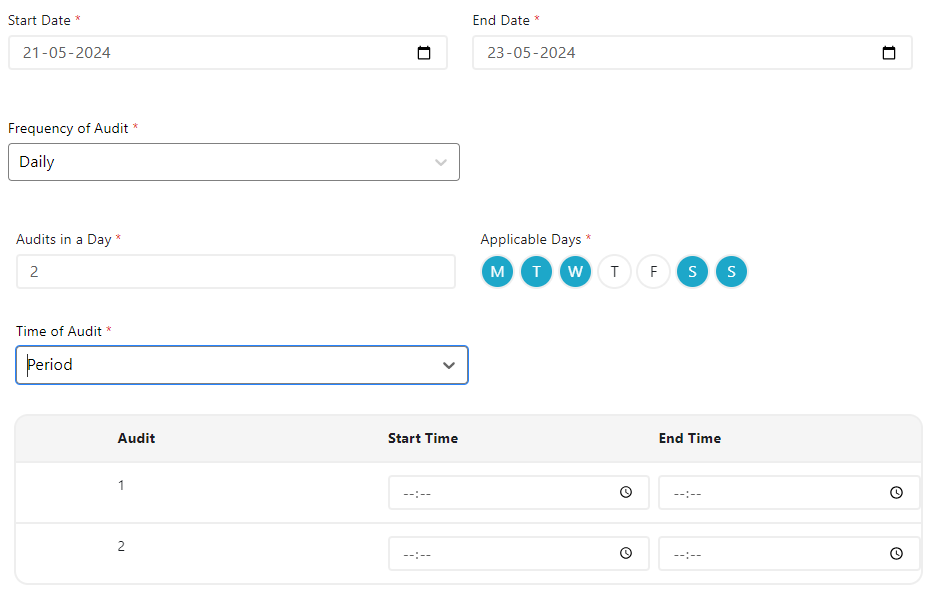Click clock icon for Audit 2 End Time
This screenshot has height=603, width=944.
point(897,553)
